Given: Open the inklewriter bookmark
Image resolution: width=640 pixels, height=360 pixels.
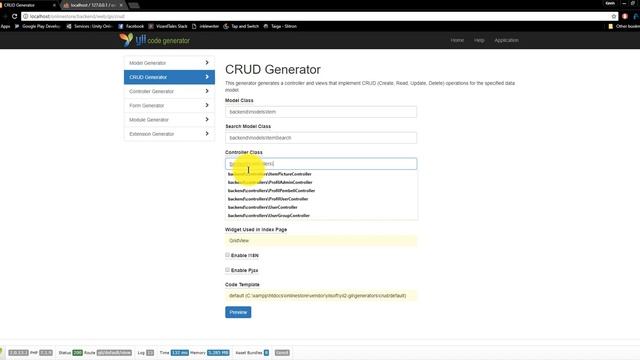Looking at the screenshot, I should [206, 26].
